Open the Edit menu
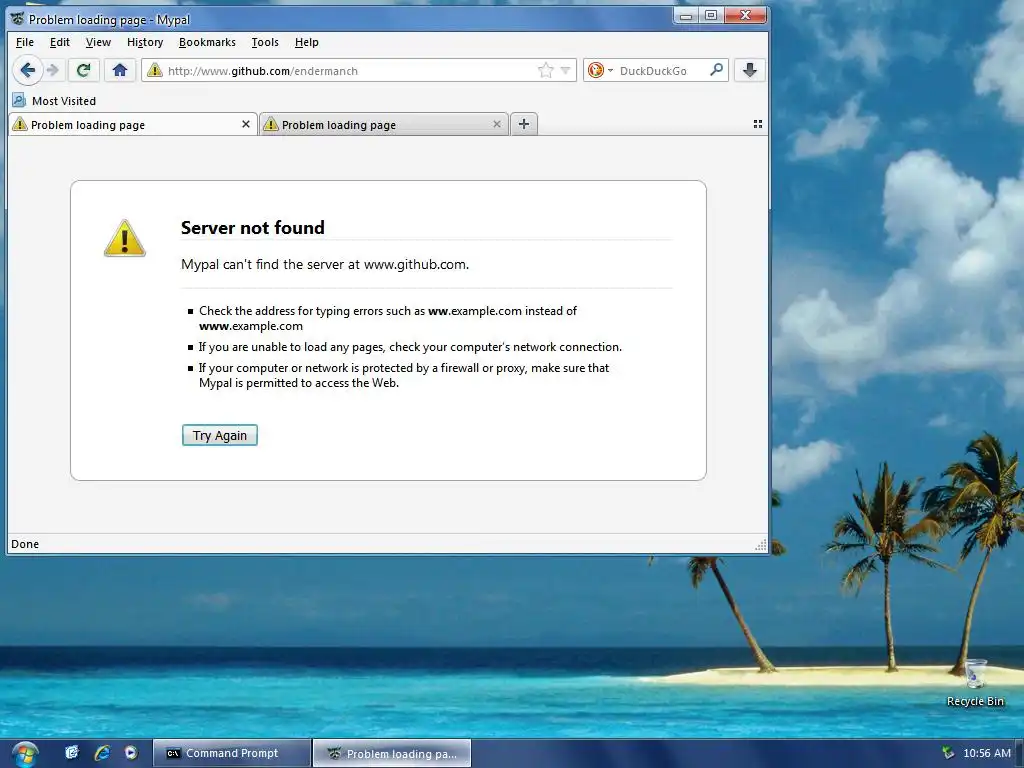1024x768 pixels. (x=59, y=42)
